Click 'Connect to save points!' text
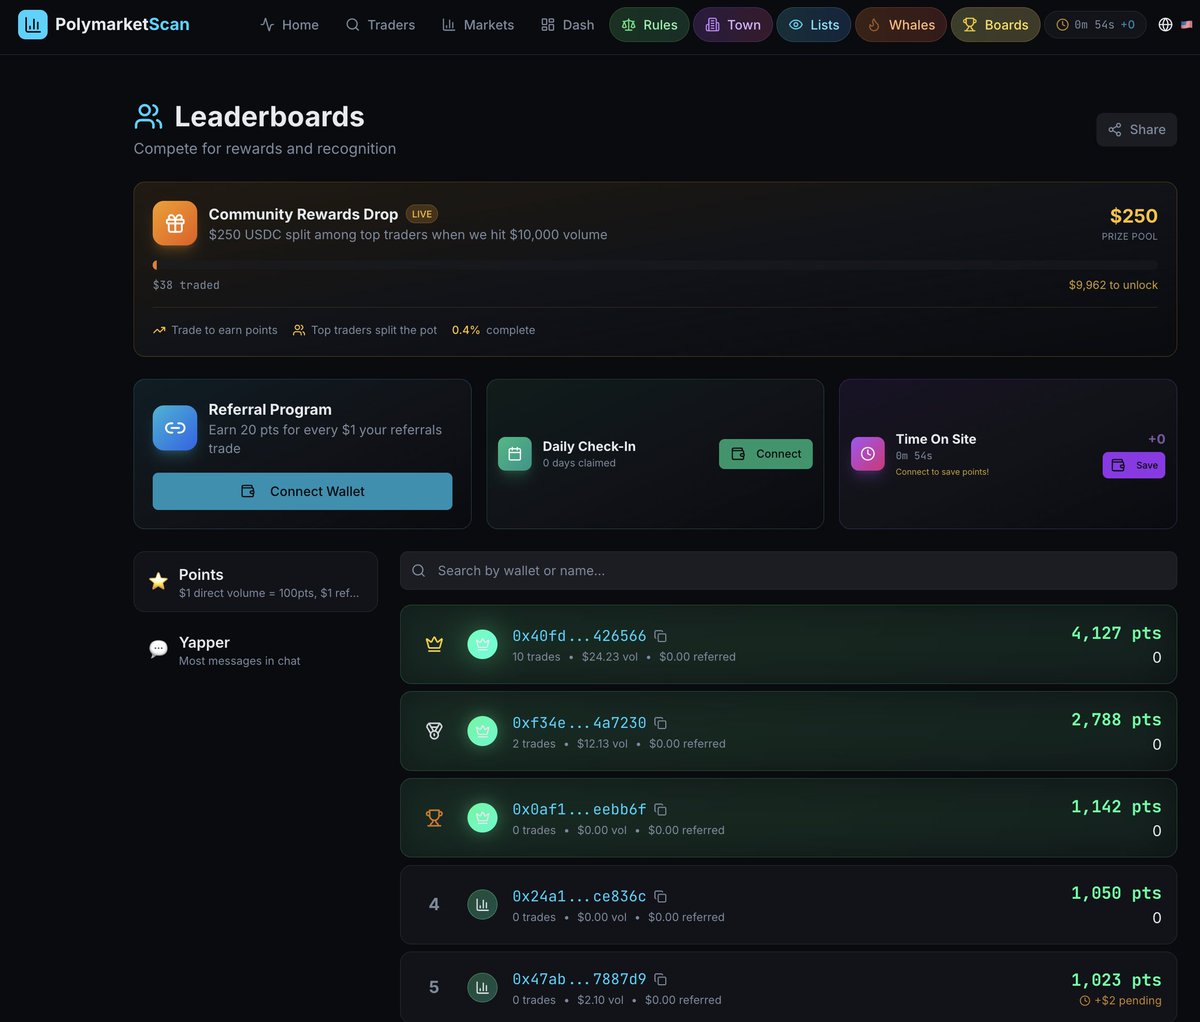 [942, 472]
